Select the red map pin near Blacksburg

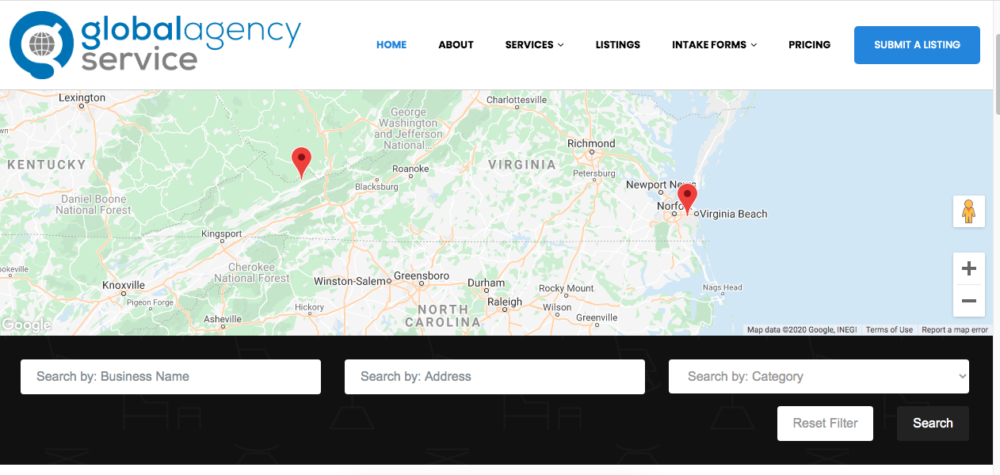point(301,162)
